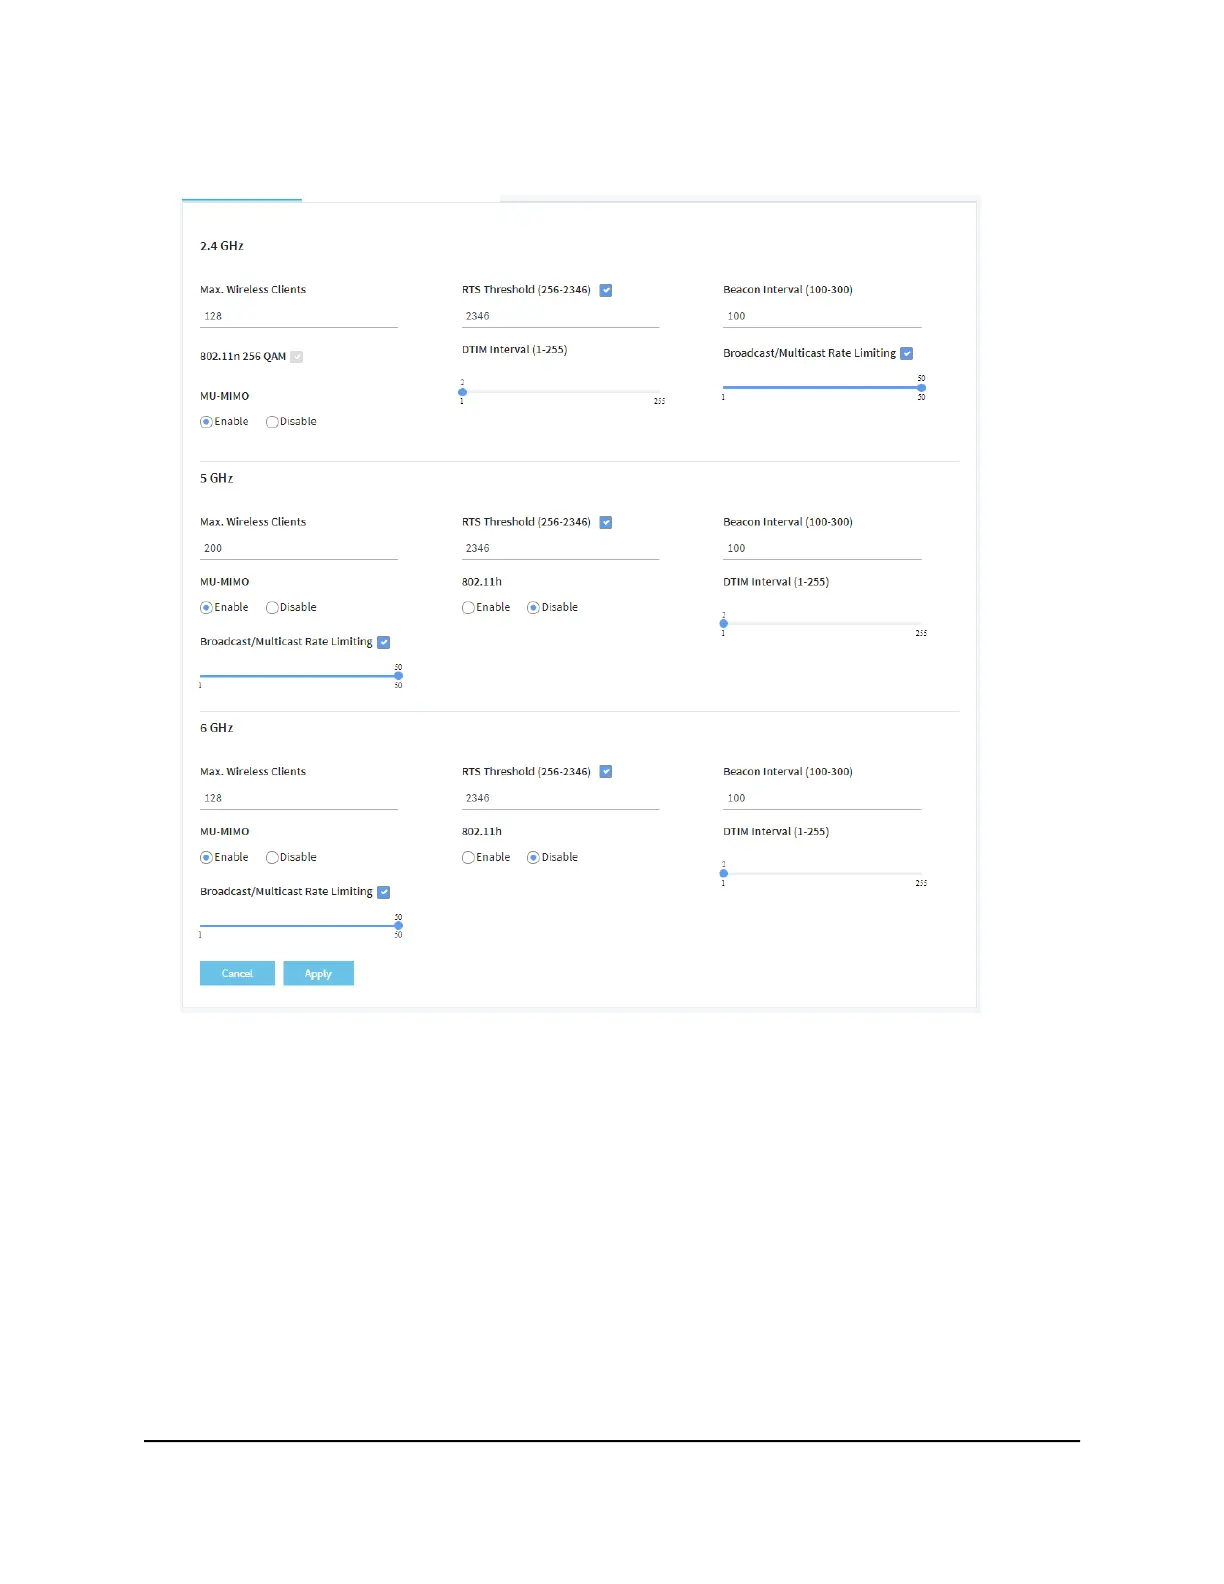Viewport: 1224px width, 1584px height.
Task: Click the 5 GHz rate limiting slider handle
Action: pyautogui.click(x=398, y=676)
